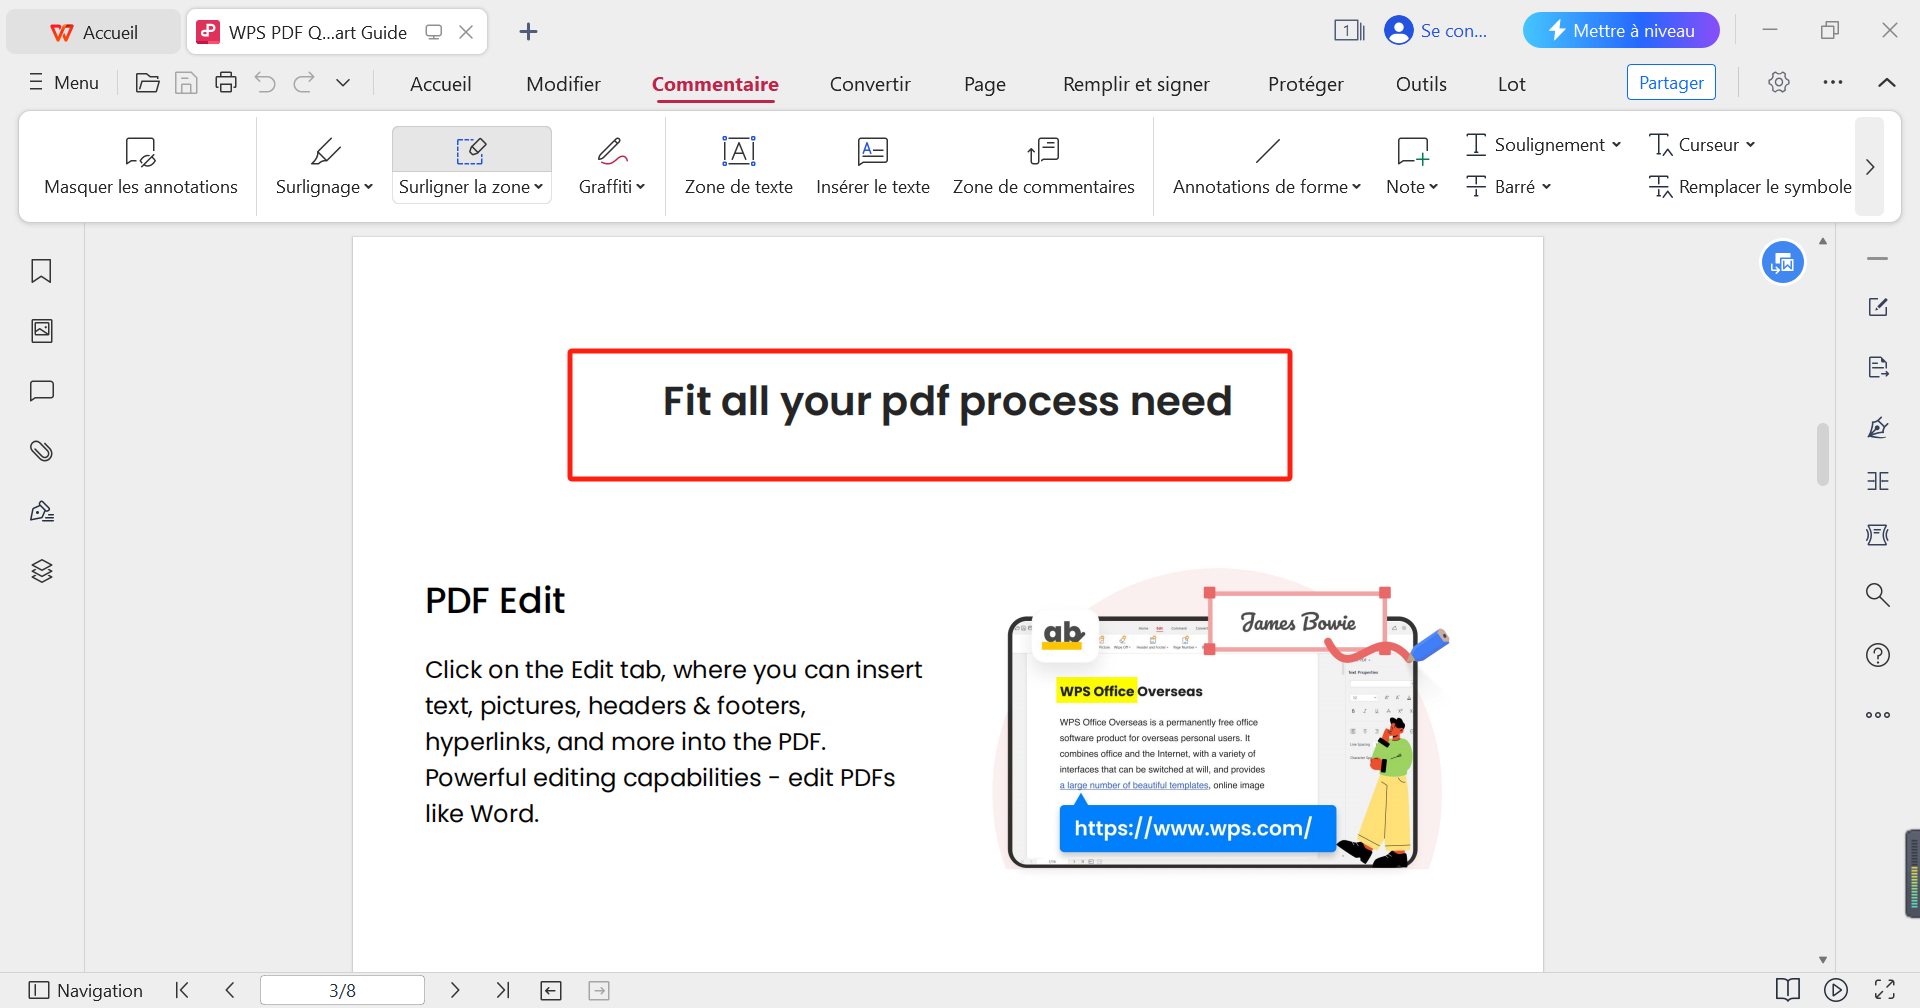Screen dimensions: 1920x1008
Task: Click Remplacer le symbole tool
Action: pyautogui.click(x=1750, y=187)
